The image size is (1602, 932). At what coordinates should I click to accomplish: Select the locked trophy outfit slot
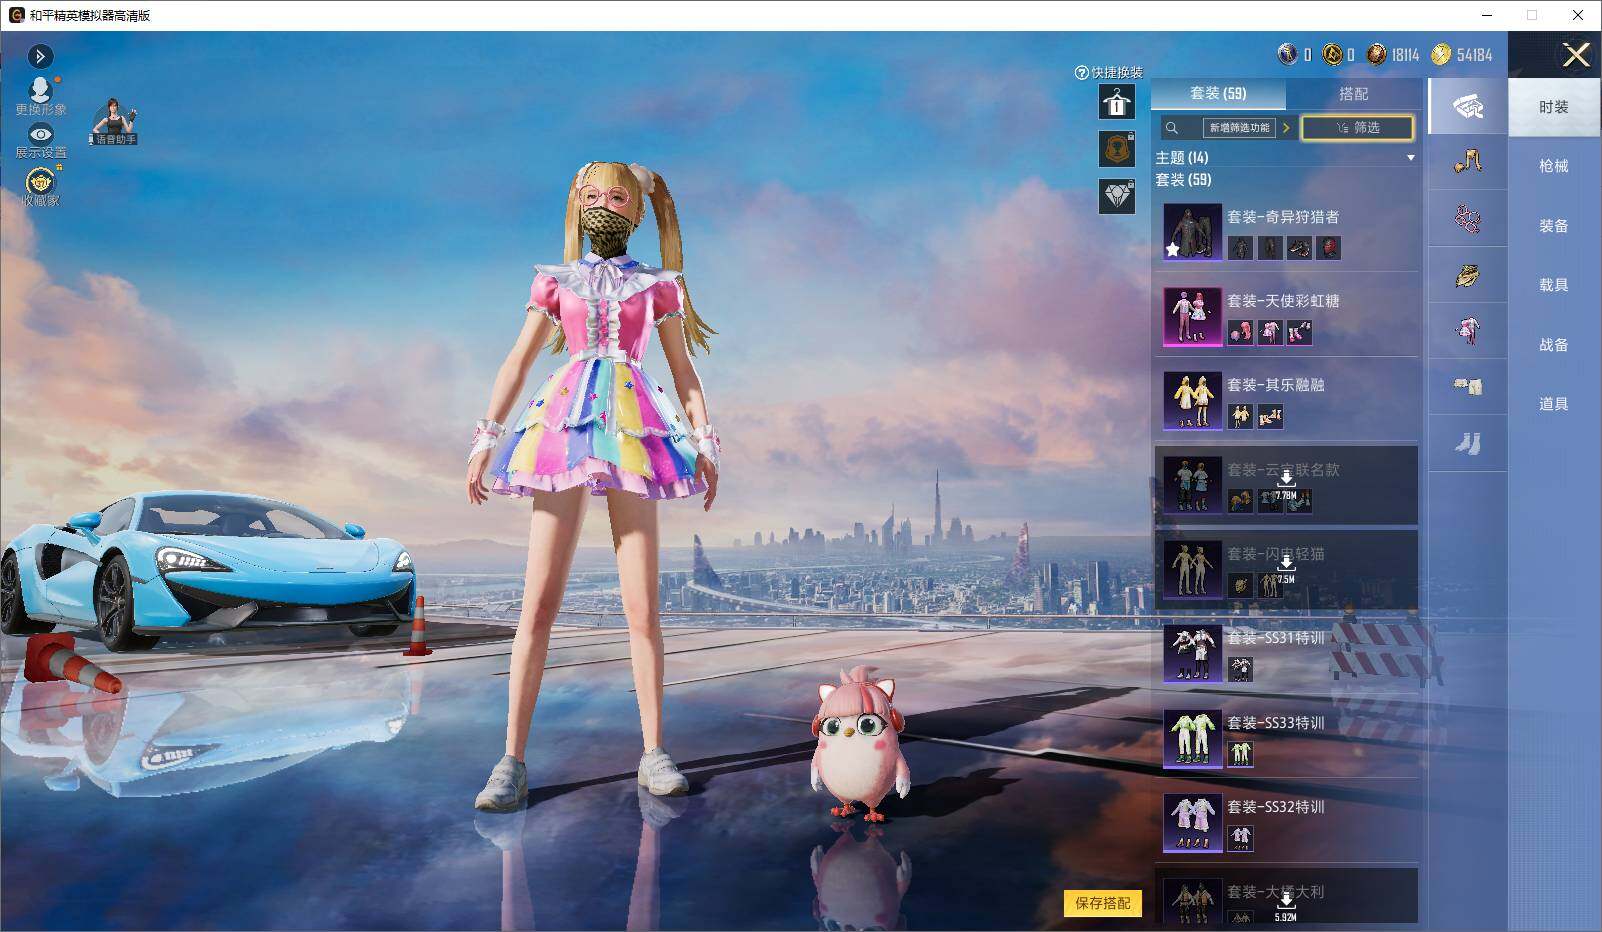point(1117,149)
